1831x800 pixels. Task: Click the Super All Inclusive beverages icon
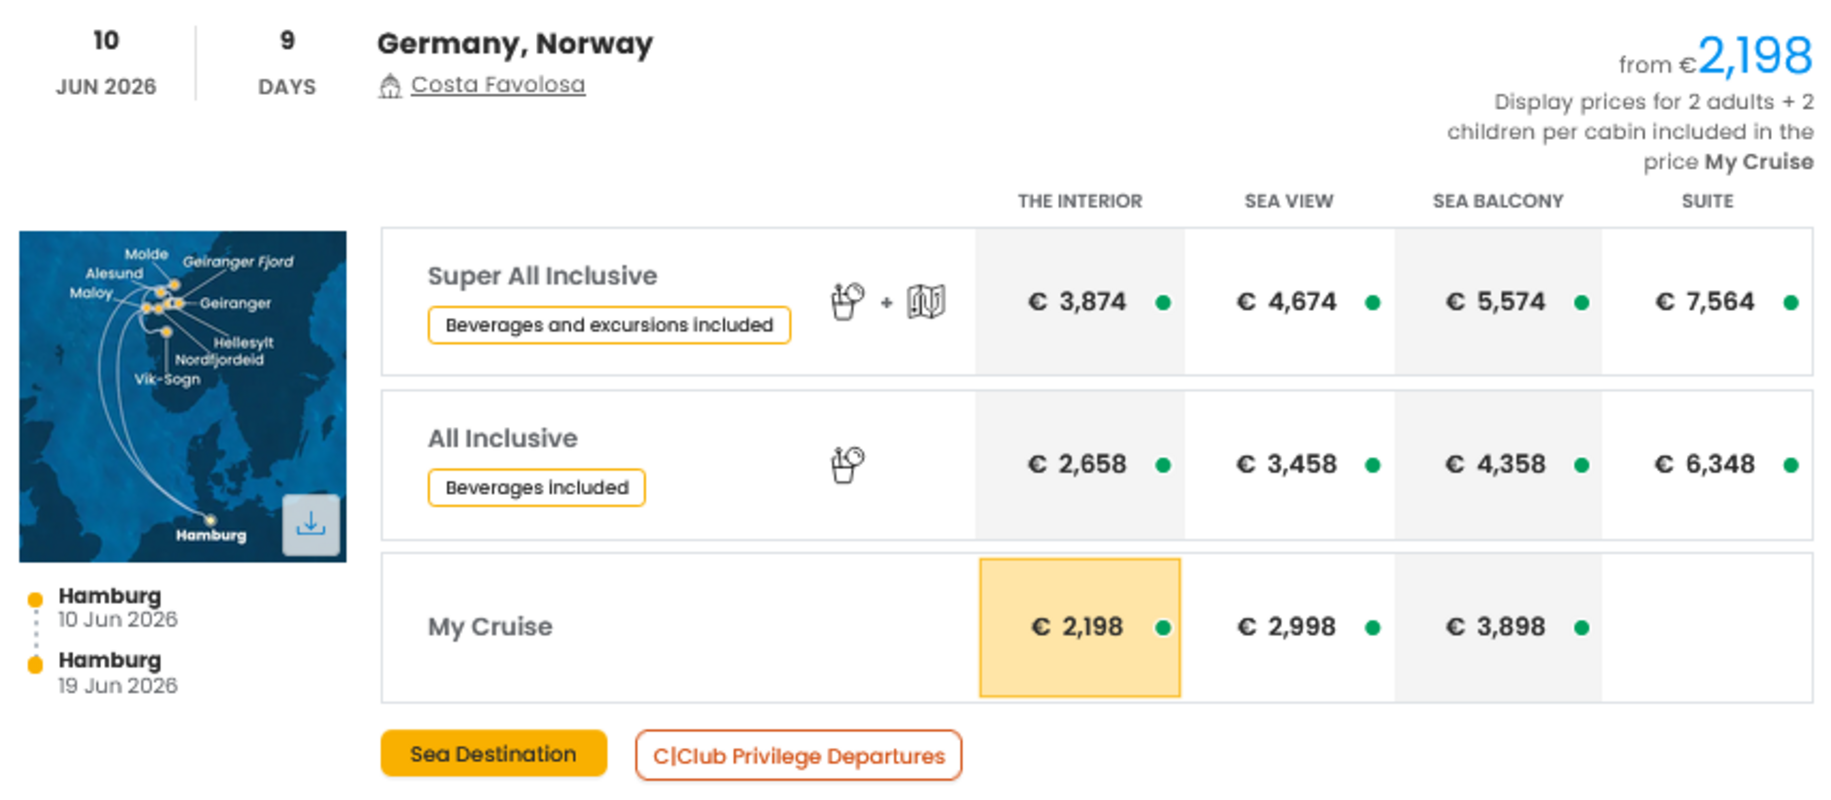[847, 301]
